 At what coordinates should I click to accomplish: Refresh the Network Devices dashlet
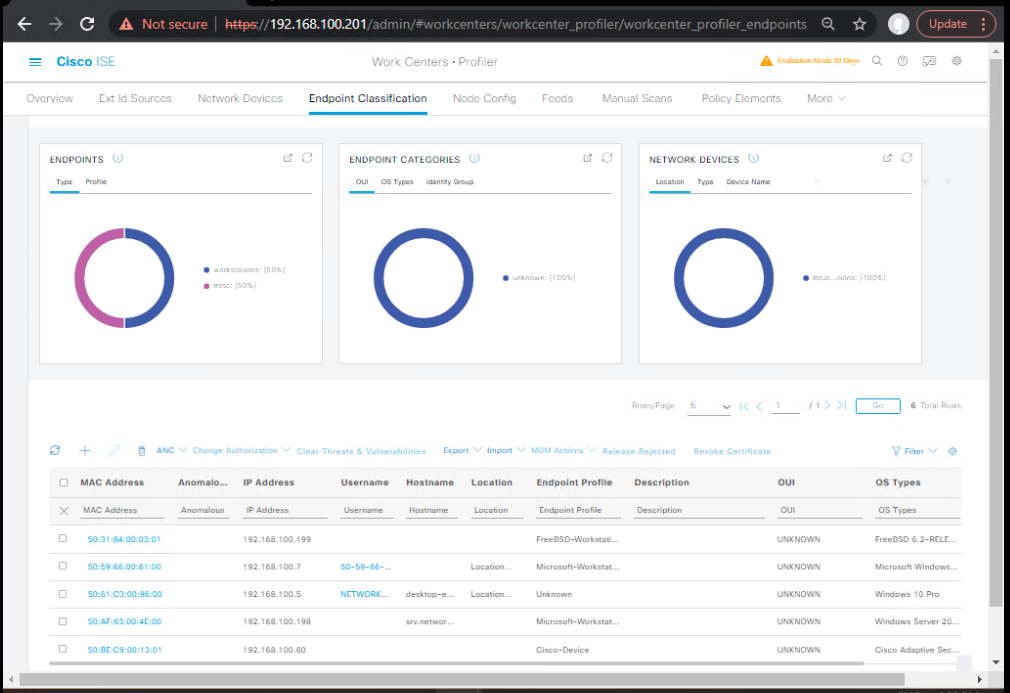point(907,158)
